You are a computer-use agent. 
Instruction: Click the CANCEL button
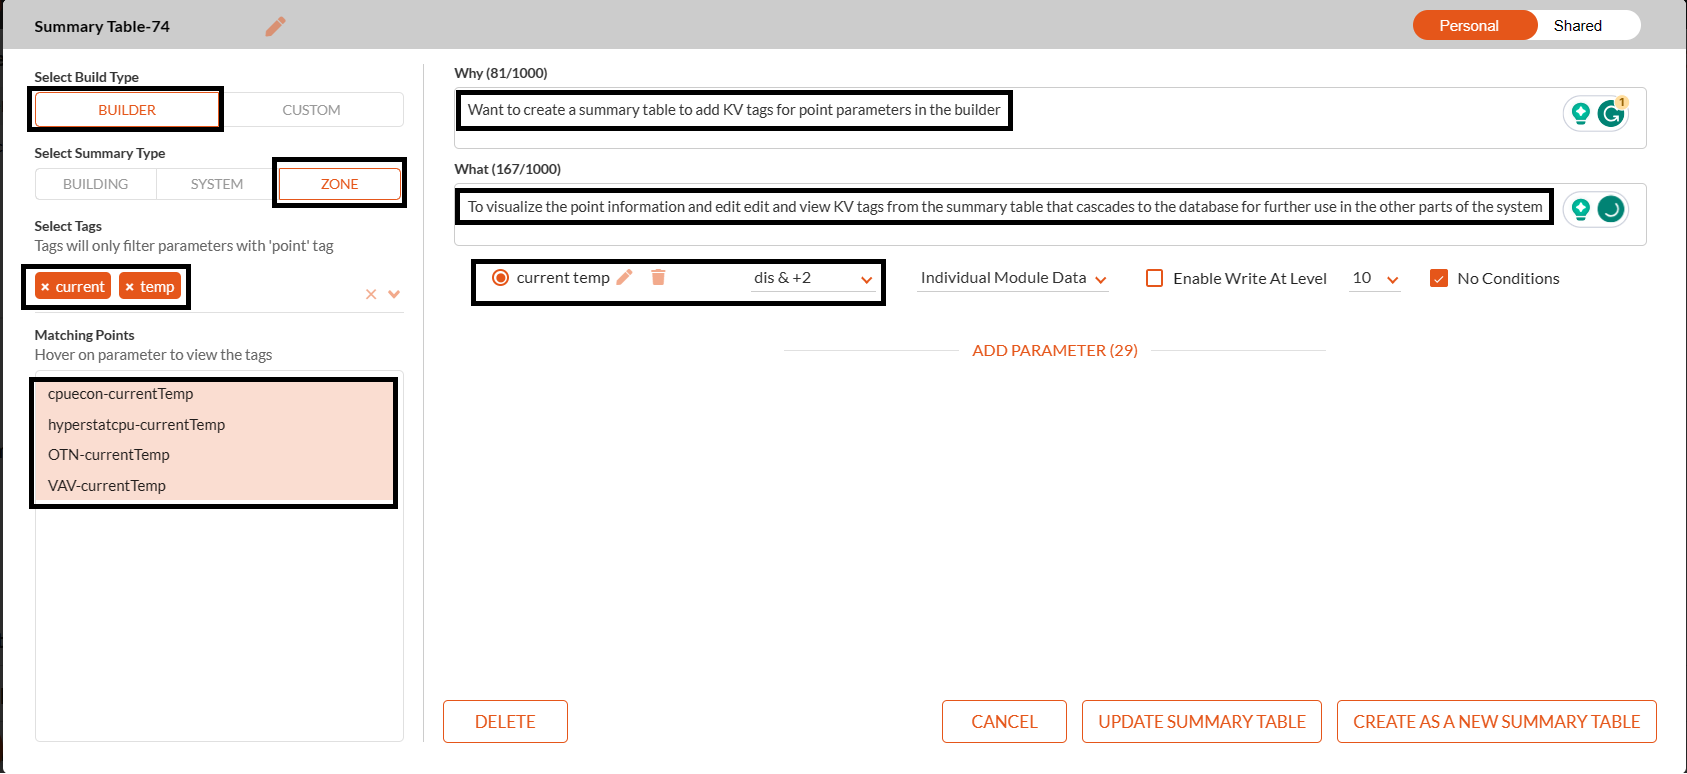(1004, 722)
